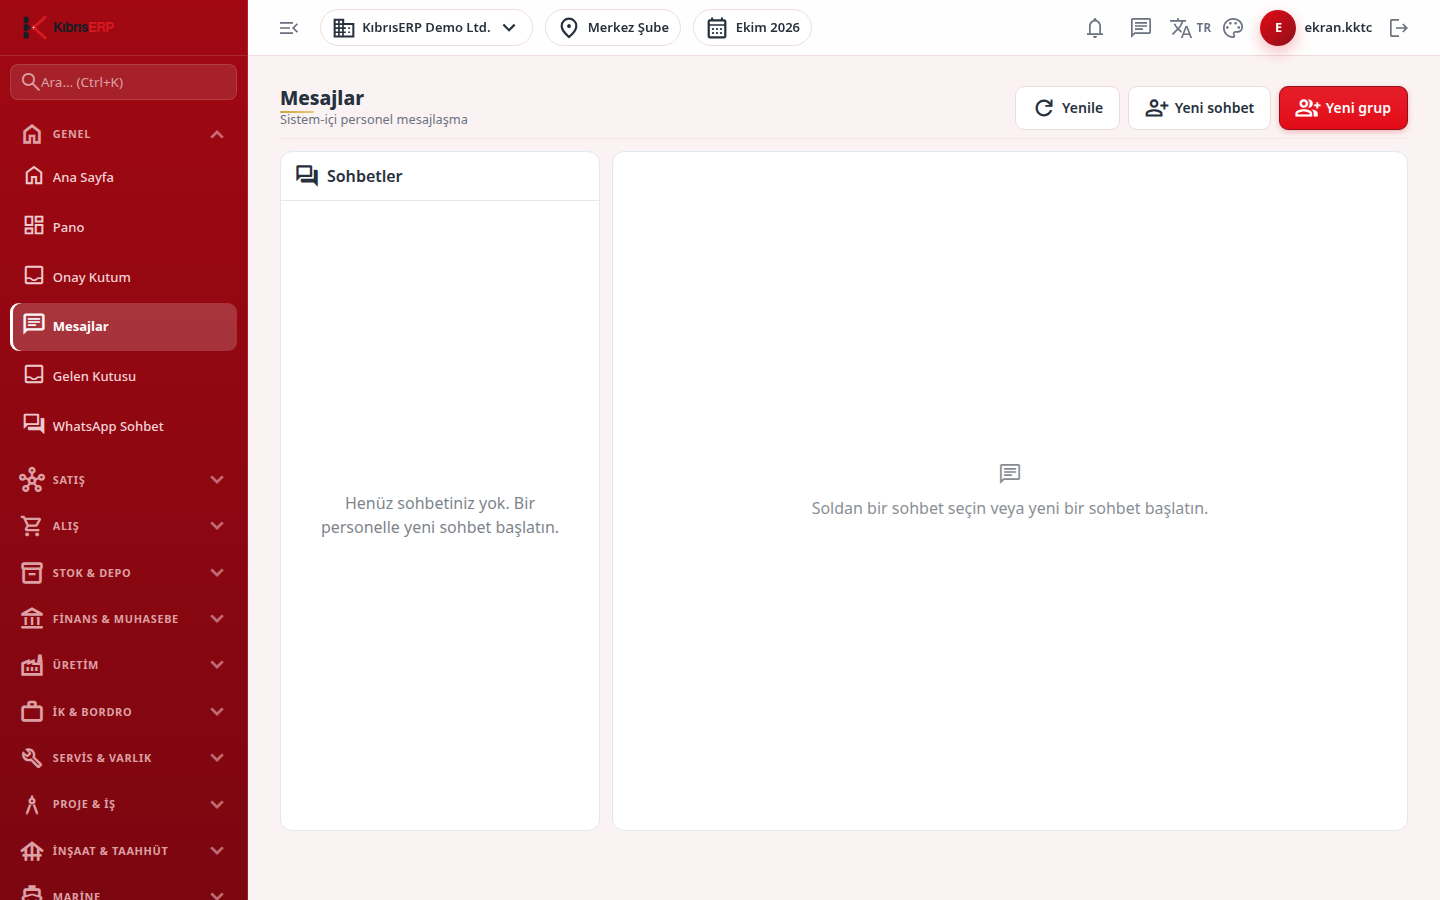The height and width of the screenshot is (900, 1440).
Task: Open the messages icon in the top bar
Action: point(1141,28)
